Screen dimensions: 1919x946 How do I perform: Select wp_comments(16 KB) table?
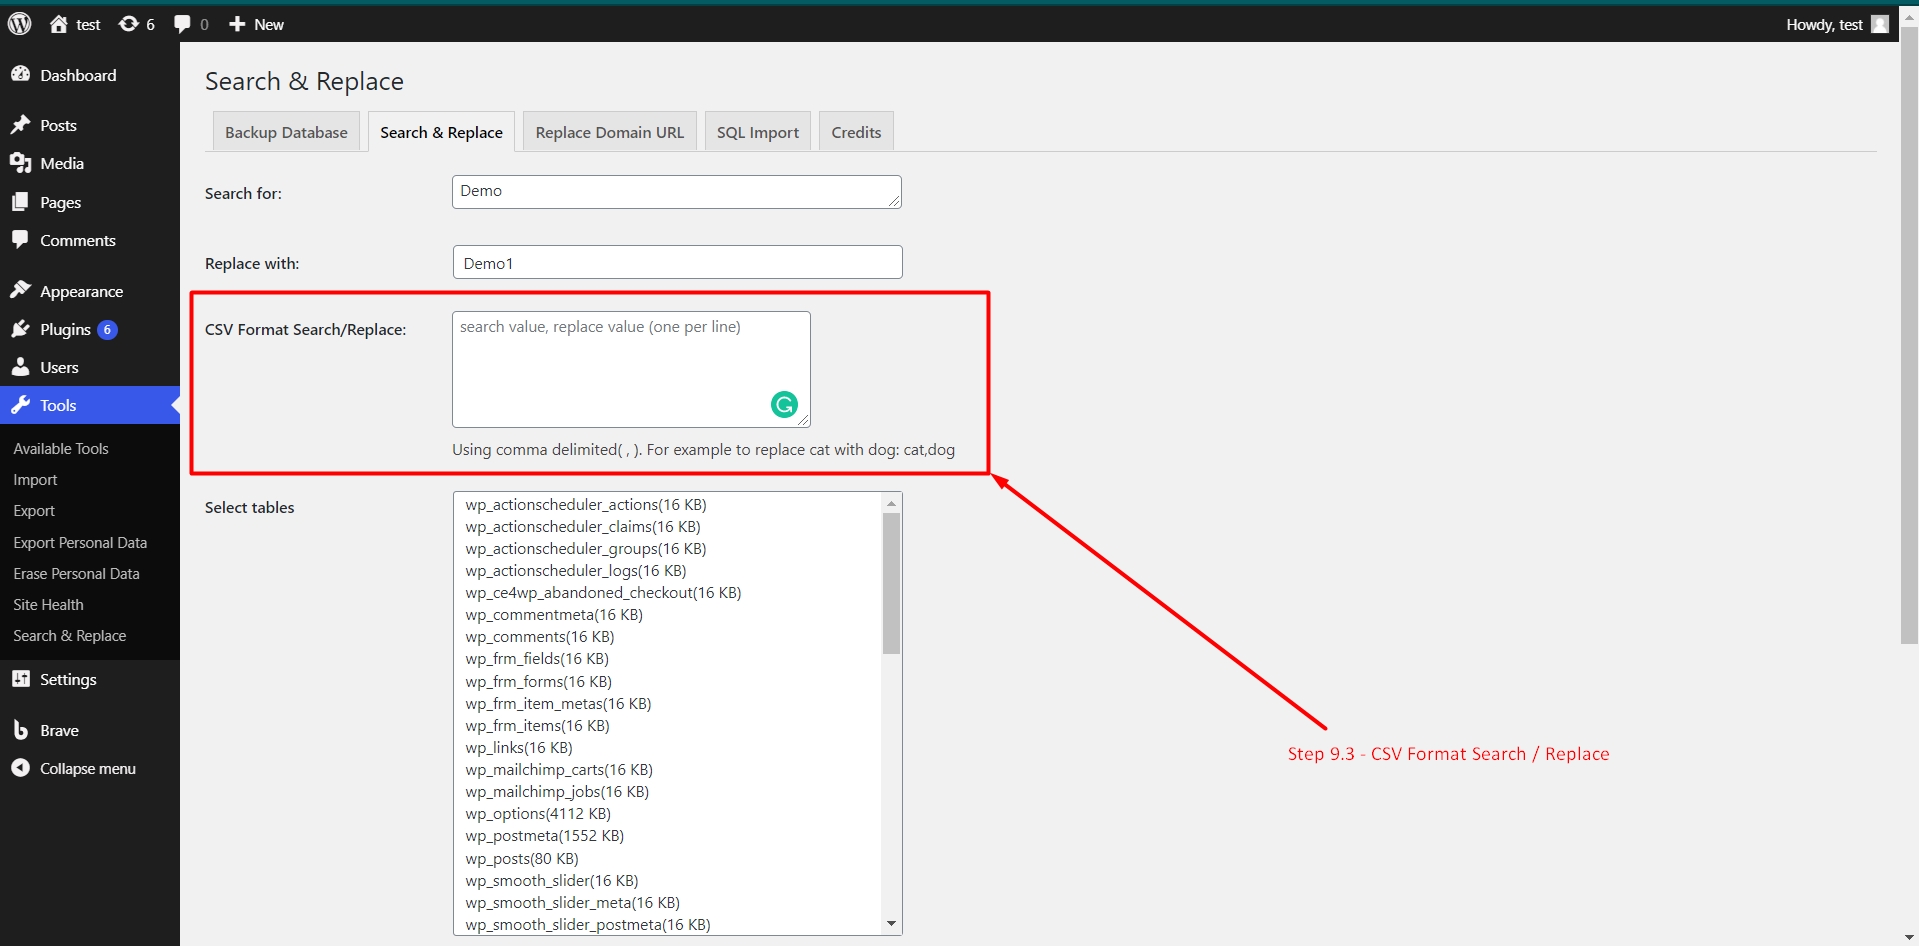540,637
